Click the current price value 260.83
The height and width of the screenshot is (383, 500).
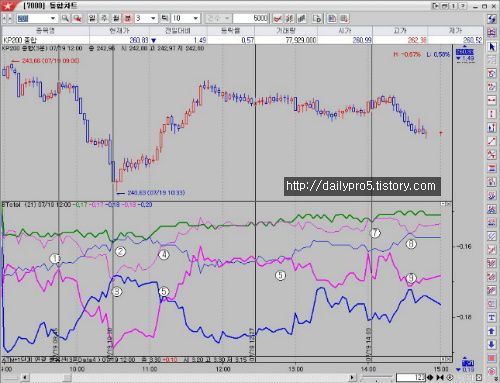pyautogui.click(x=139, y=40)
